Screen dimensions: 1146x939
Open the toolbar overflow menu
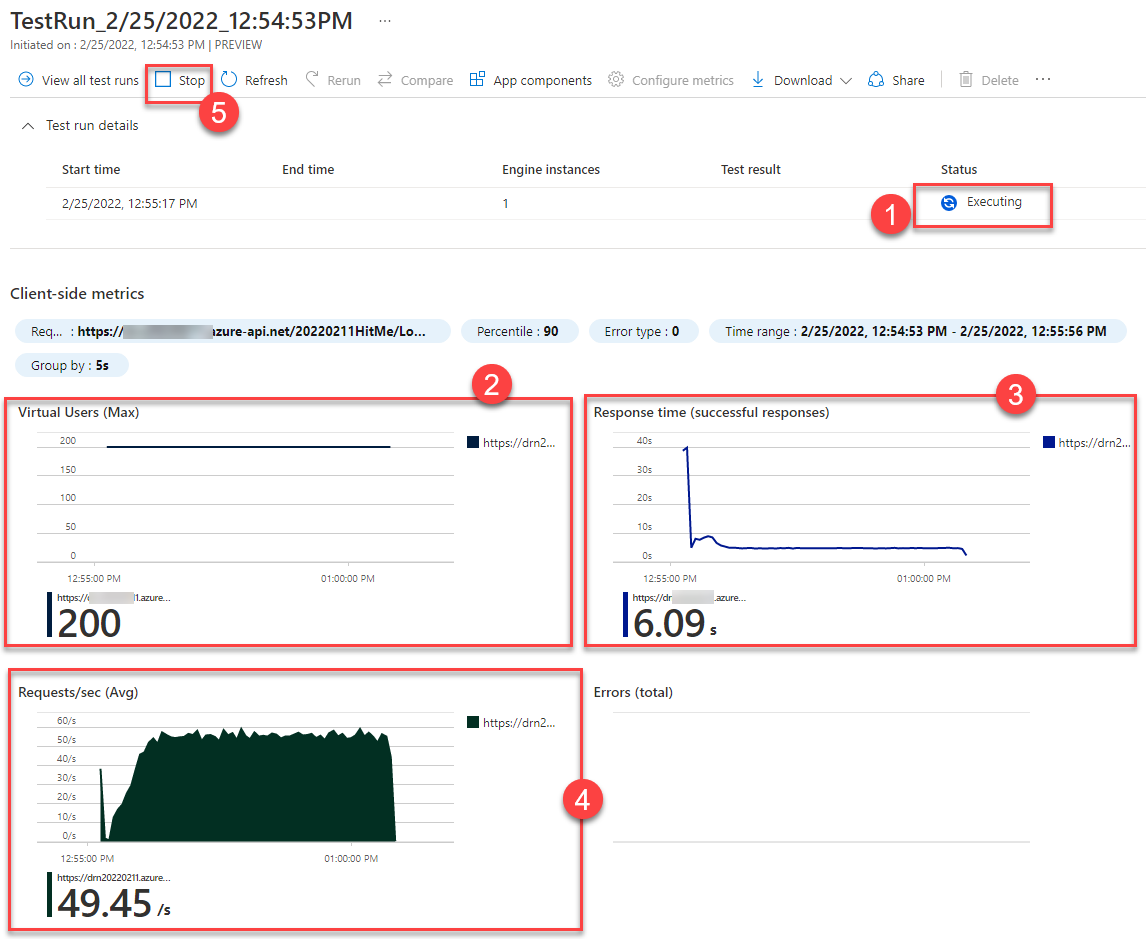click(x=1041, y=80)
